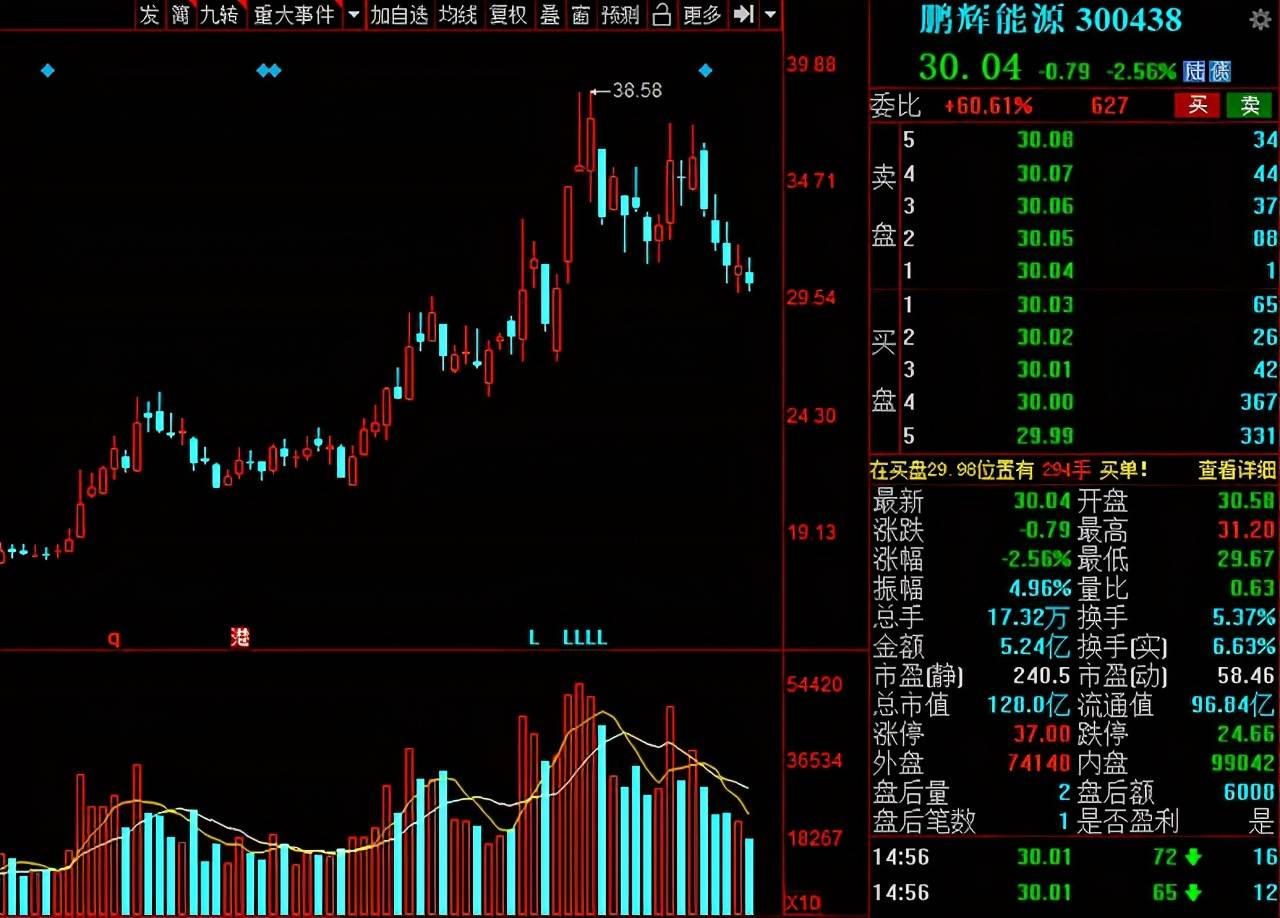Viewport: 1280px width, 918px height.
Task: Click the 委比 value +60.61%
Action: point(987,105)
